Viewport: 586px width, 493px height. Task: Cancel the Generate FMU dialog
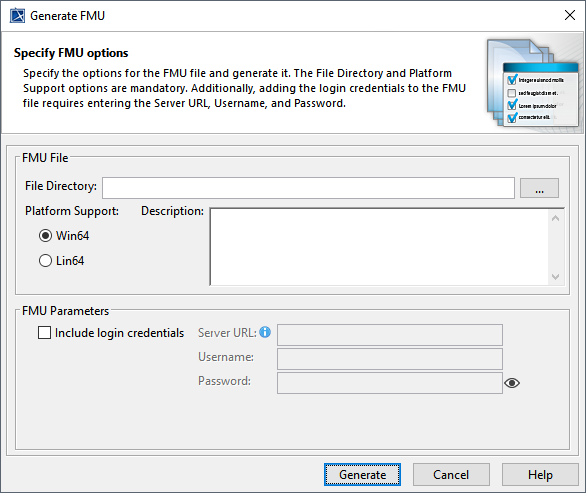(451, 475)
